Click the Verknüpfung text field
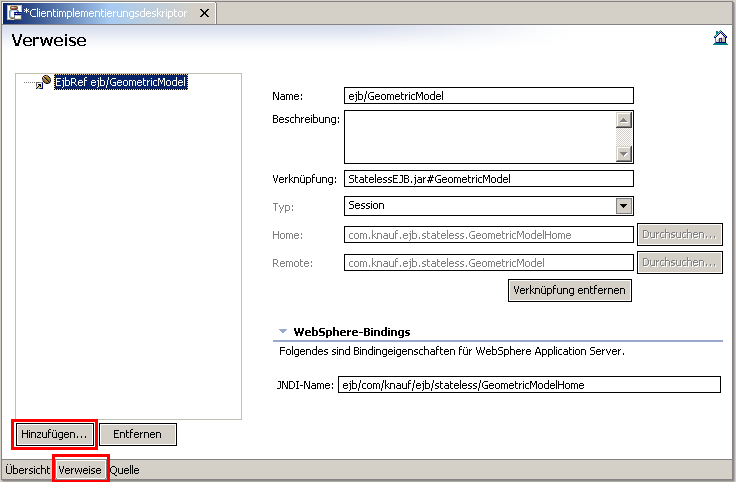The image size is (736, 482). tap(488, 179)
